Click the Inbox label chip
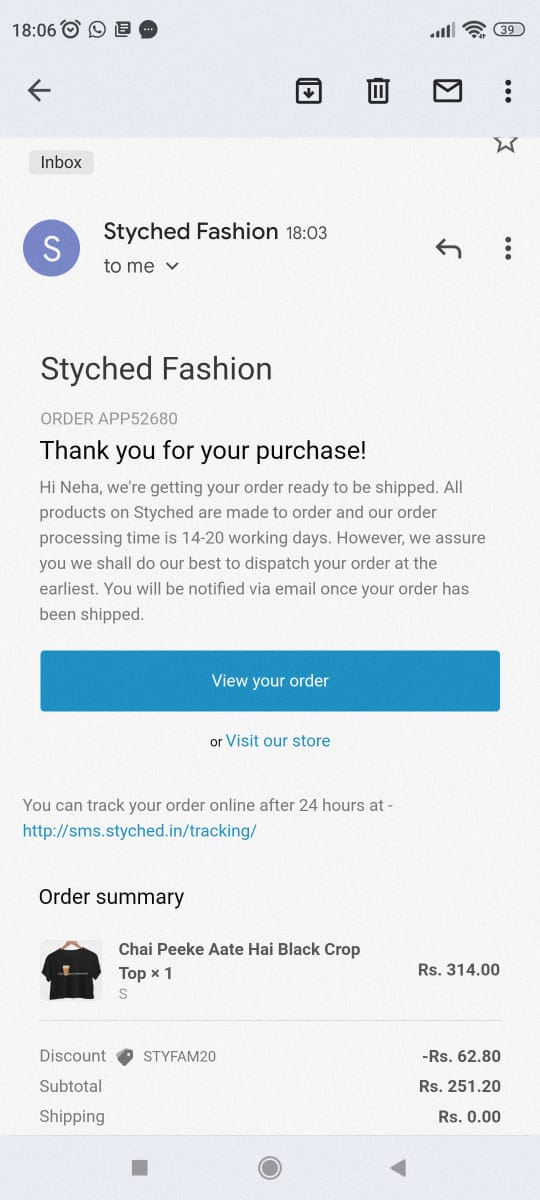Screen dimensions: 540x1200 (x=61, y=162)
